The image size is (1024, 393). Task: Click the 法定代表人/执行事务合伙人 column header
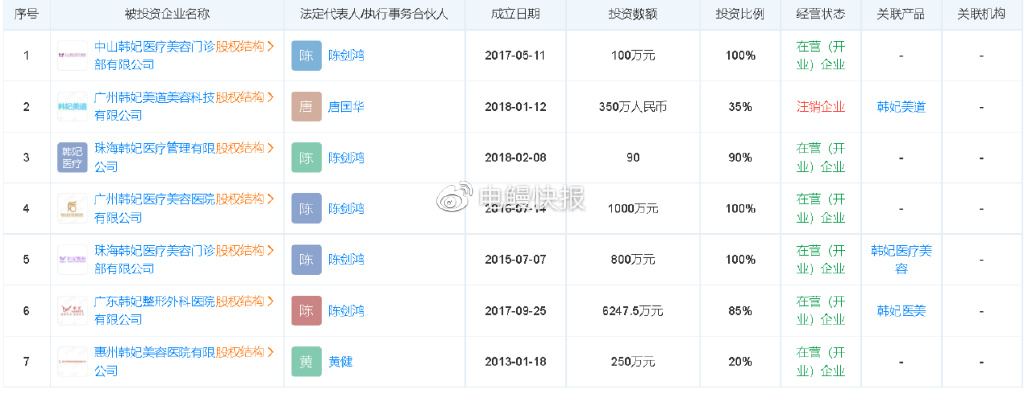pos(374,14)
